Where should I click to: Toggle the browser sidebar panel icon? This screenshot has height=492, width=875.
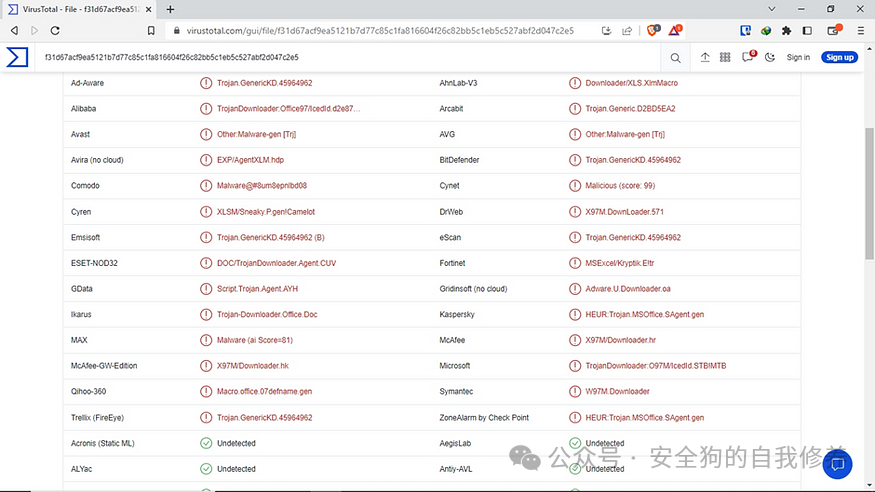[x=807, y=31]
